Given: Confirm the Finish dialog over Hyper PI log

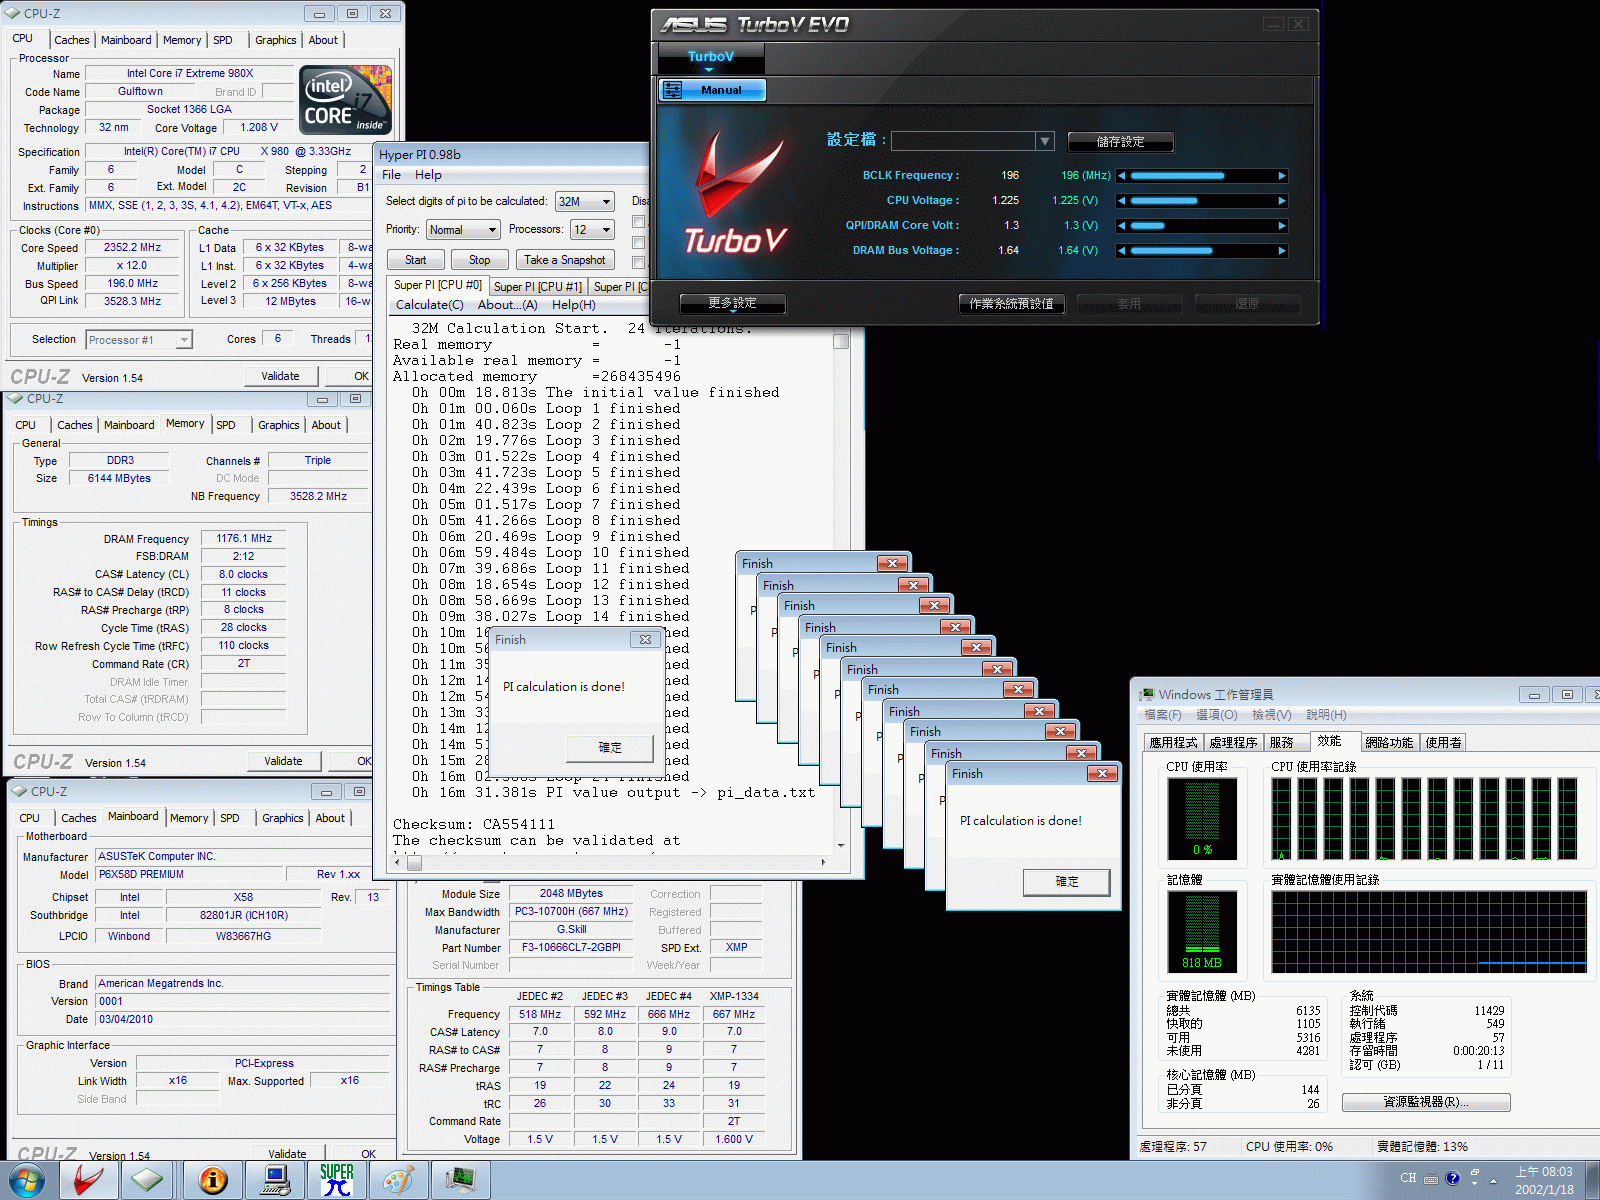Looking at the screenshot, I should coord(610,748).
